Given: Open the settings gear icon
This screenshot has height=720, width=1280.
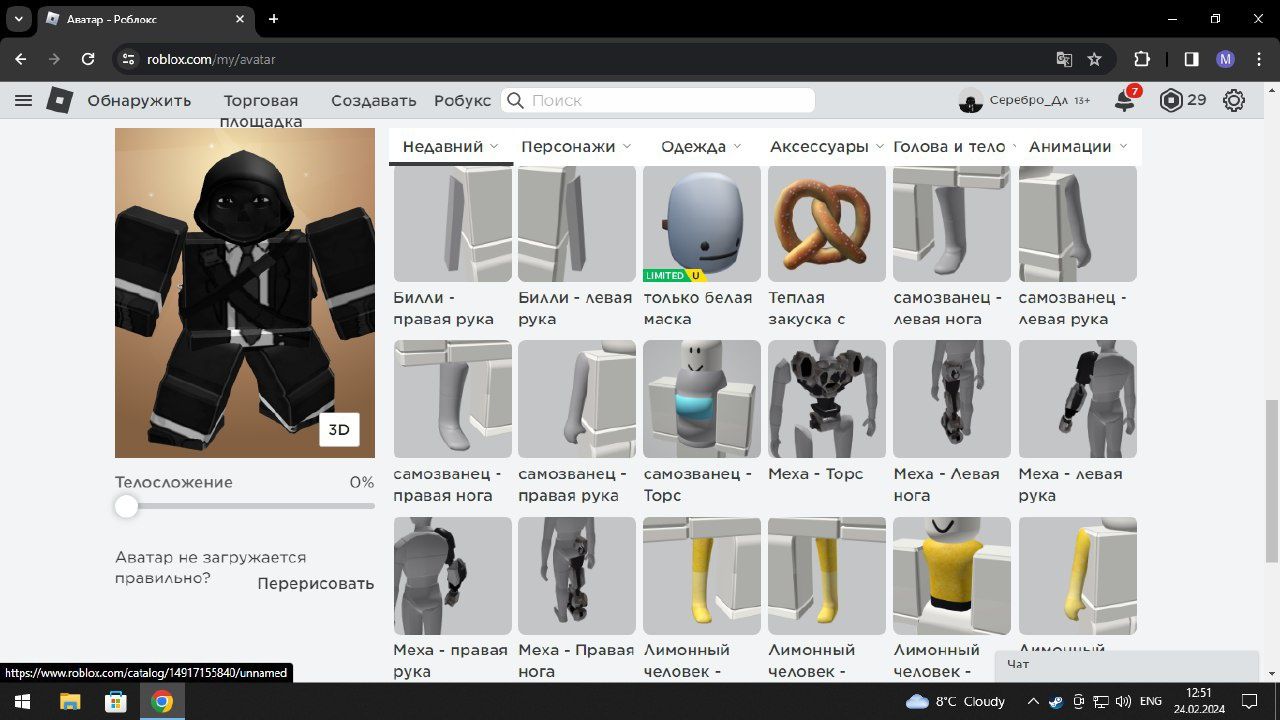Looking at the screenshot, I should click(x=1234, y=100).
